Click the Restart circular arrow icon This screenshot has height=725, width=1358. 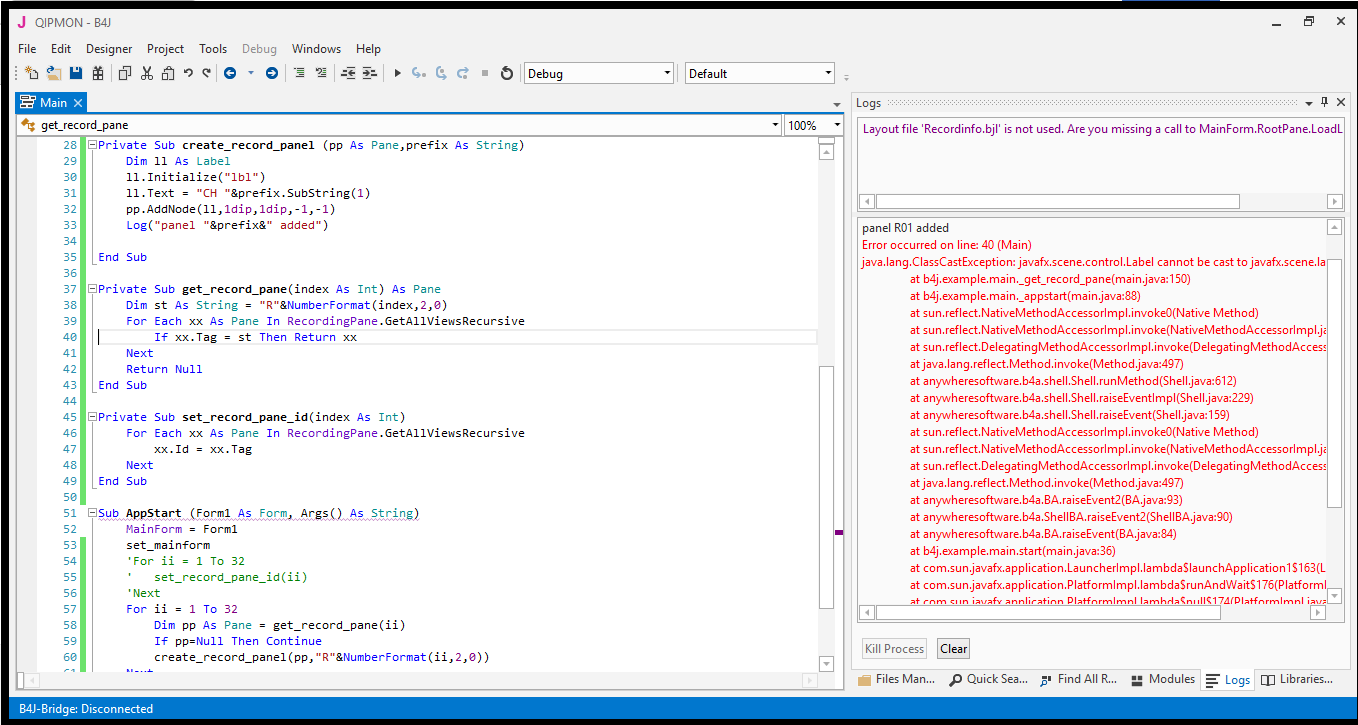point(506,73)
